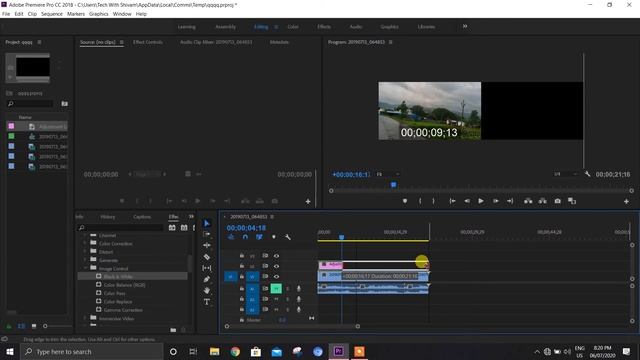The image size is (640, 360).
Task: Select the Hand tool
Action: click(207, 291)
